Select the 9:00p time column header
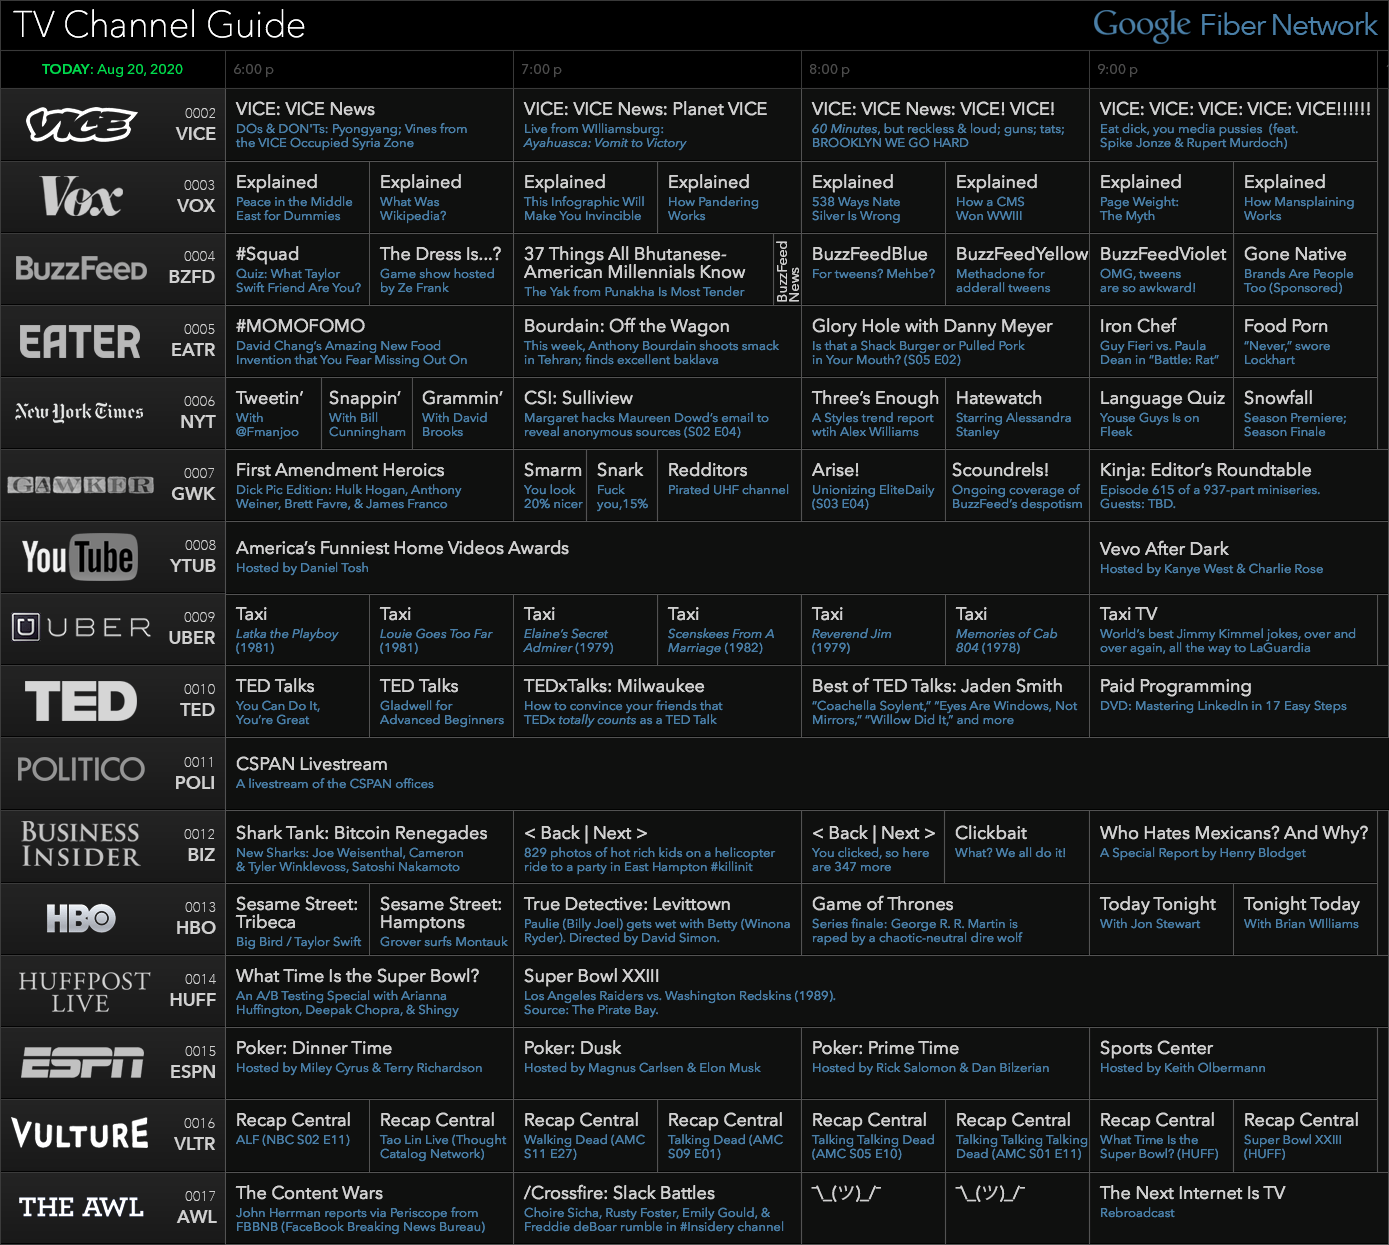Viewport: 1389px width, 1245px height. (x=1113, y=69)
